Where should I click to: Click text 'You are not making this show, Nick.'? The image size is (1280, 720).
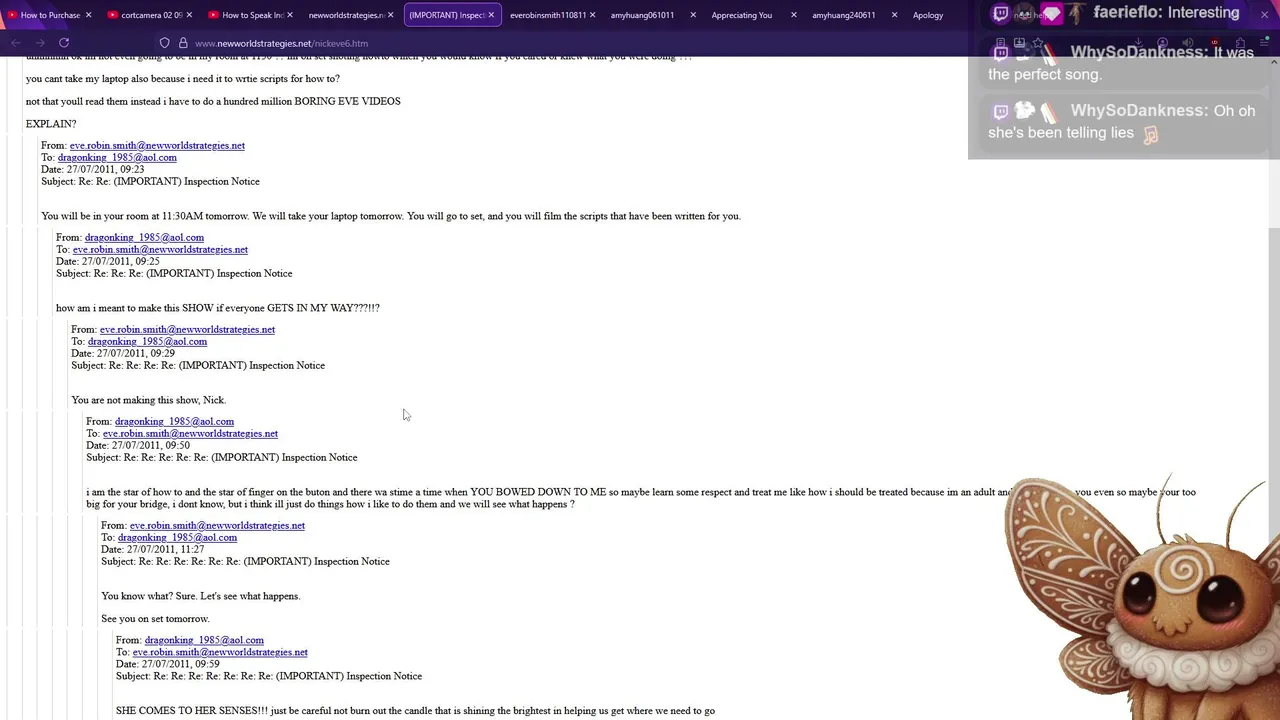(148, 400)
